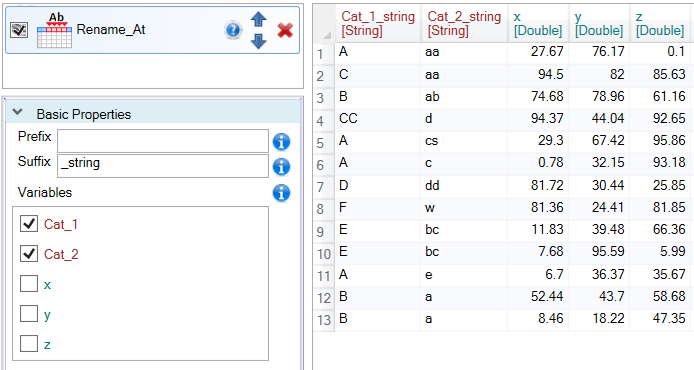Click the x value 81.36

click(538, 207)
